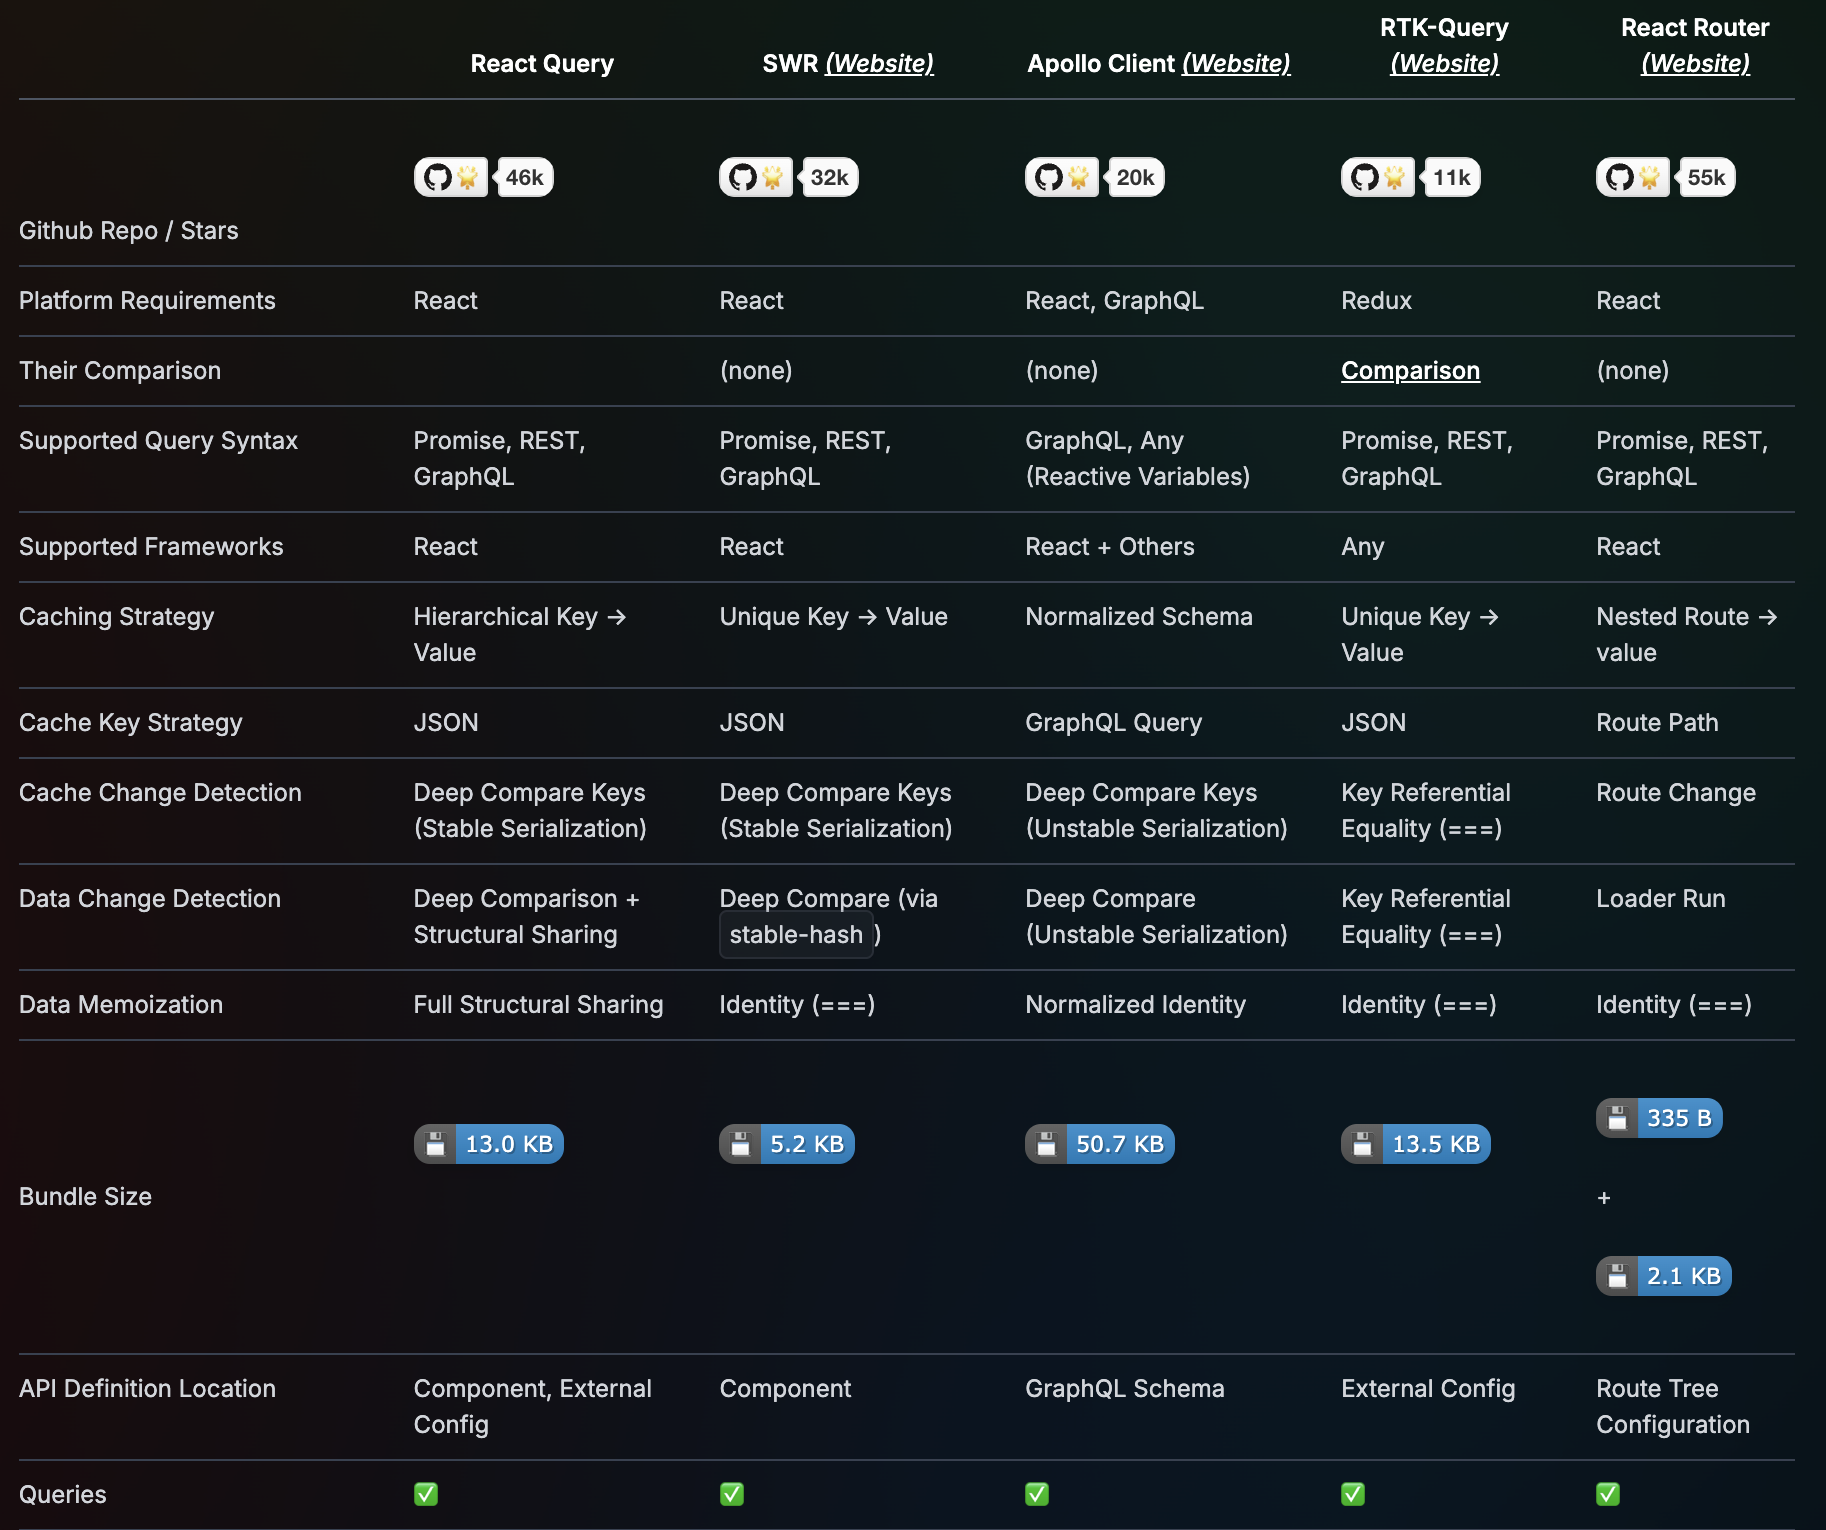Click the 'Route Path' cache key cell
This screenshot has height=1530, width=1826.
click(1657, 723)
